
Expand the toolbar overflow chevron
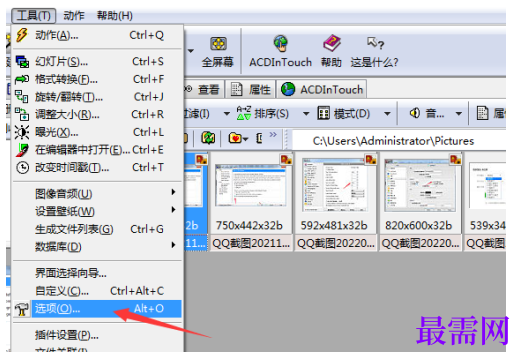[x=273, y=135]
